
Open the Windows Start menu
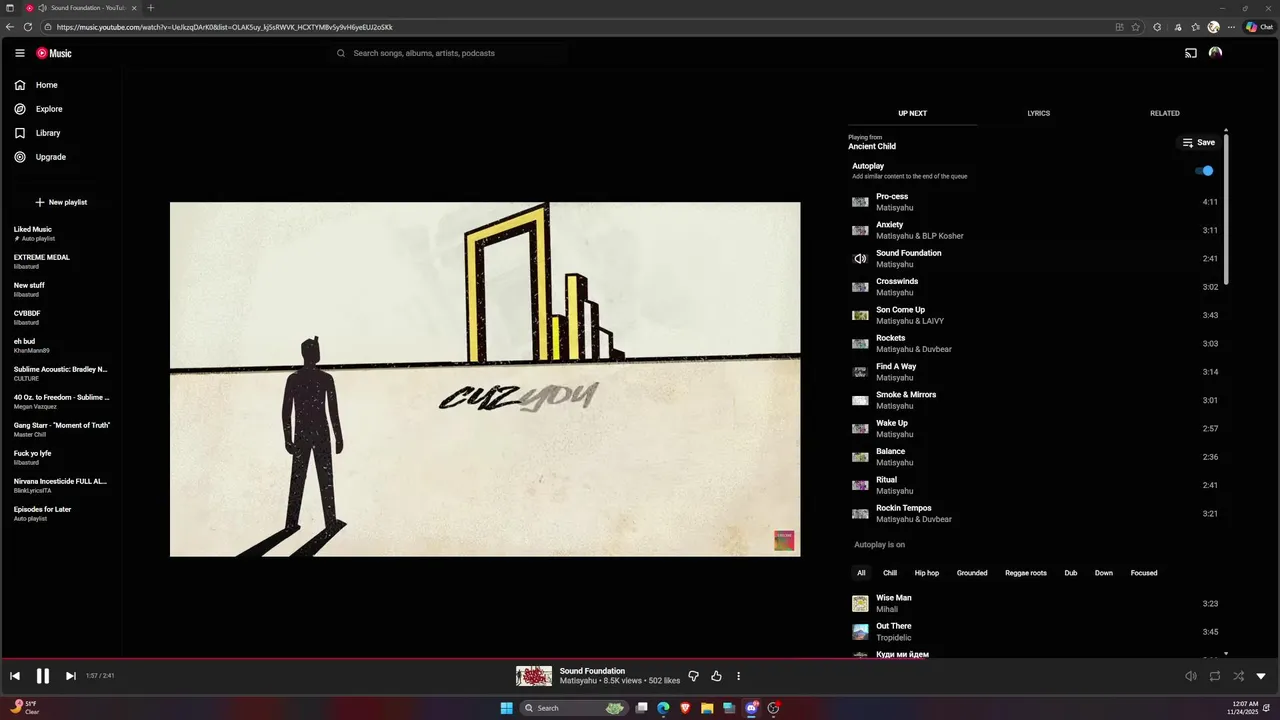(506, 708)
